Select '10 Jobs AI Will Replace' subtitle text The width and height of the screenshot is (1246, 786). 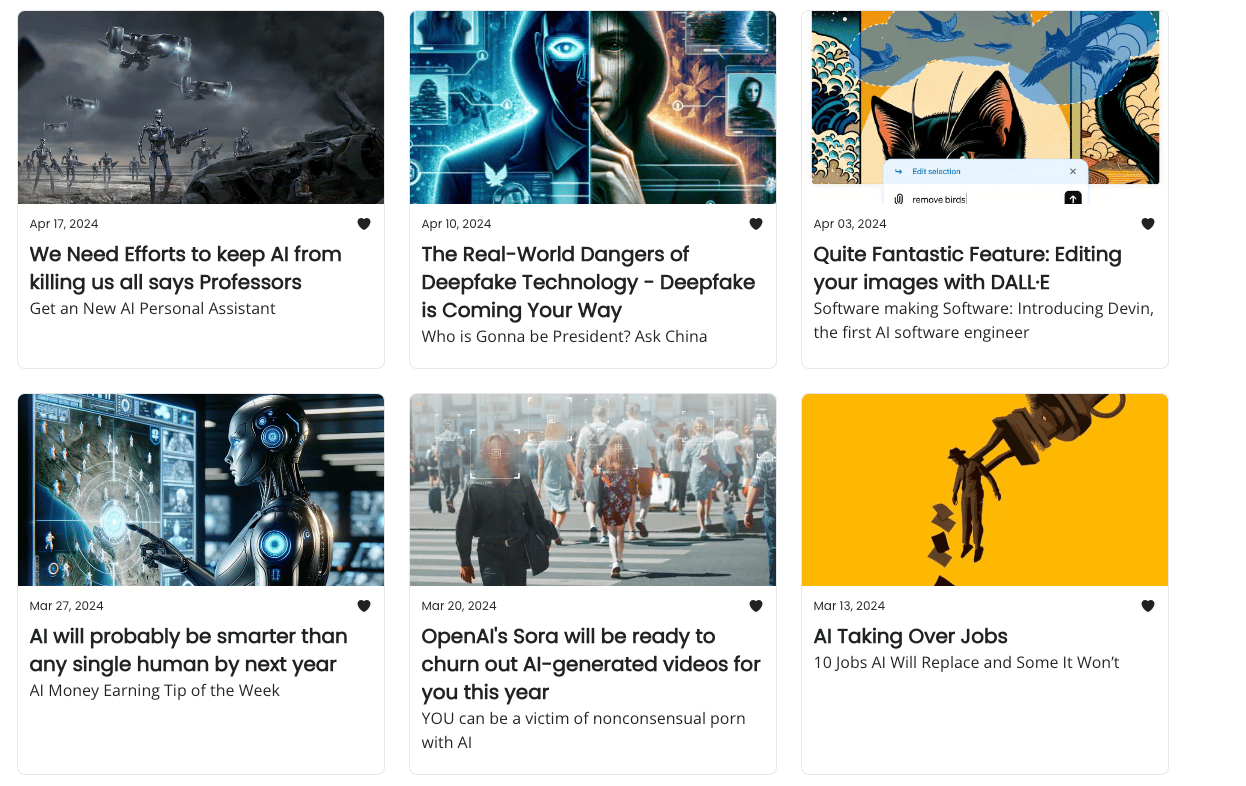[x=966, y=663]
